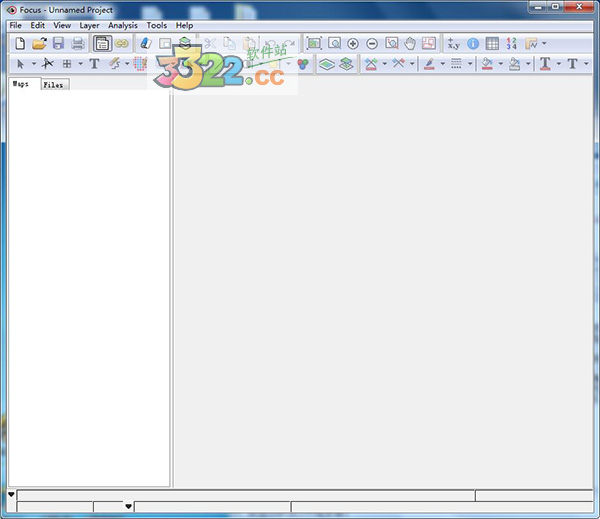Open the attribute table grid icon
Image resolution: width=600 pixels, height=519 pixels.
point(492,44)
